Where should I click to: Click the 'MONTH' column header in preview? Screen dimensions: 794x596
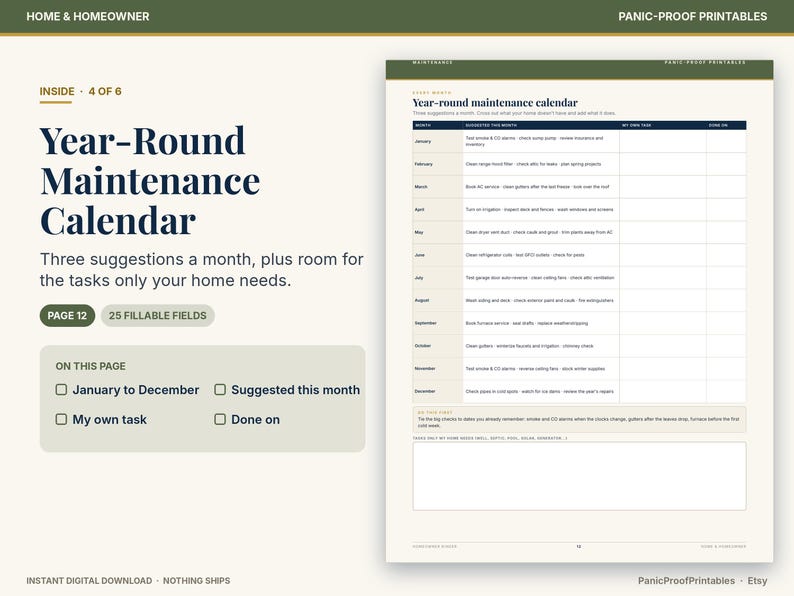(x=423, y=125)
